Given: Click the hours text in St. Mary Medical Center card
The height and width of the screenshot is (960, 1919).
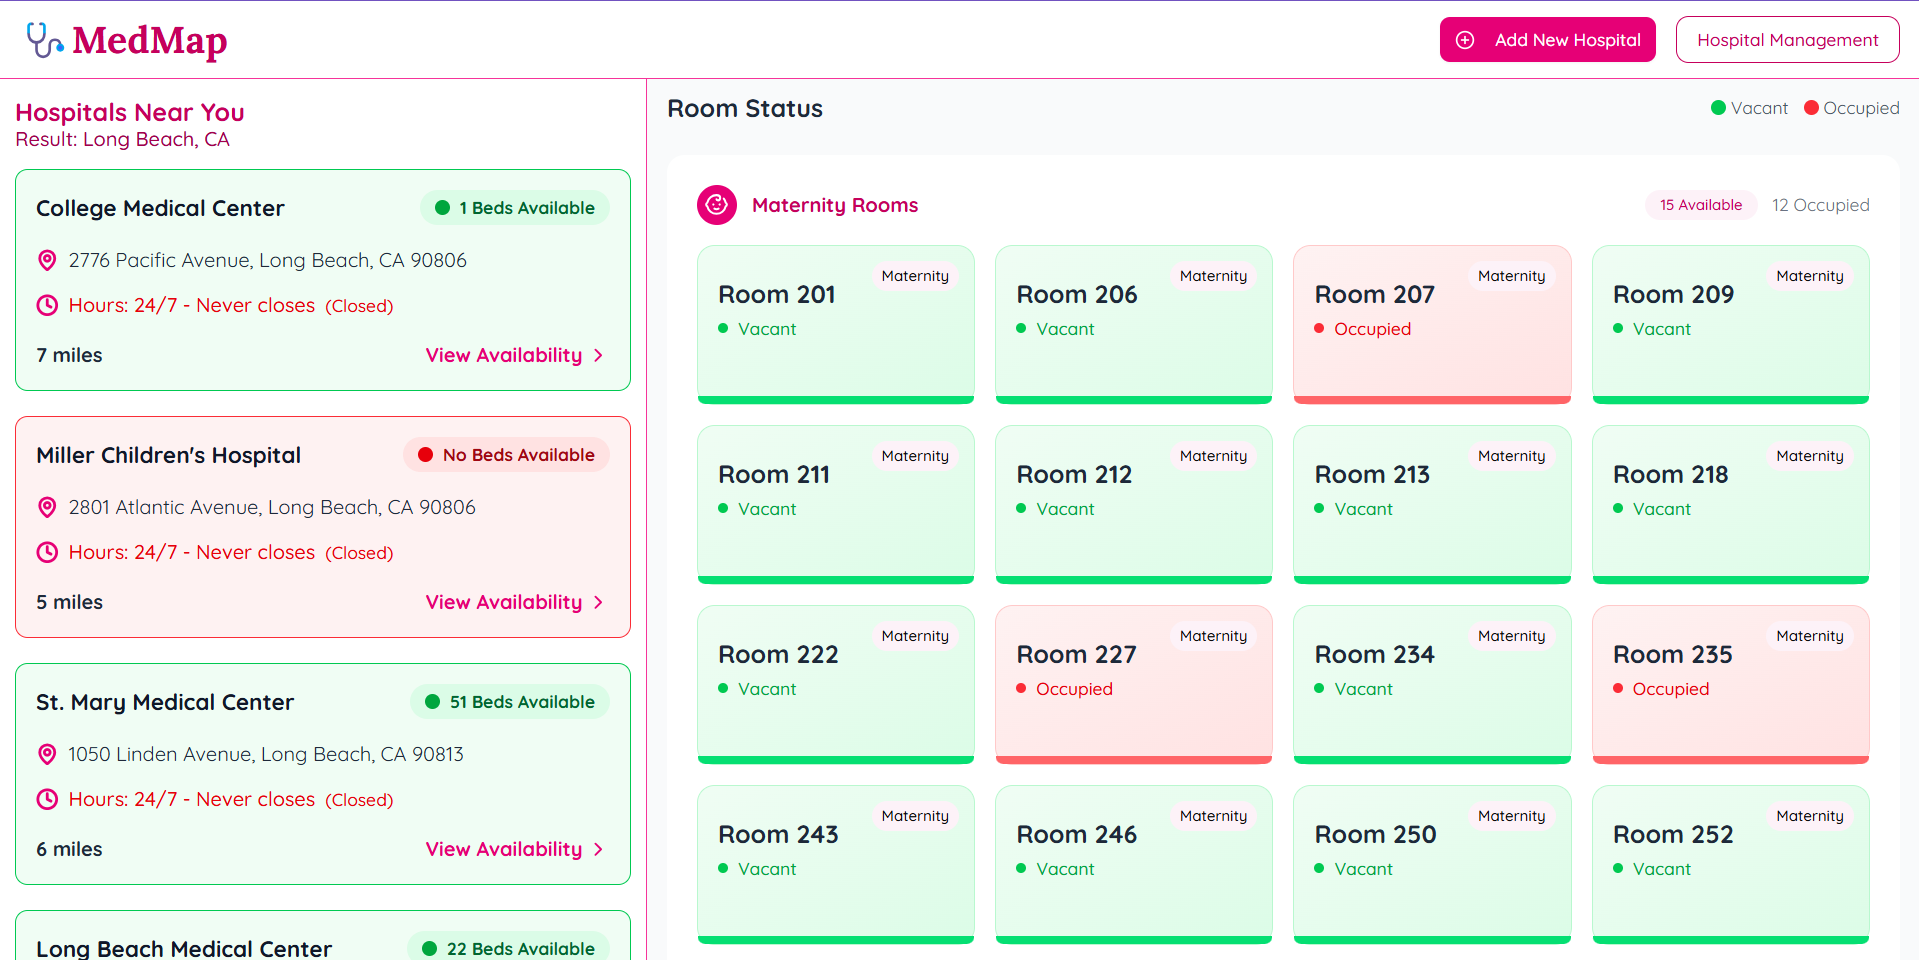Looking at the screenshot, I should click(231, 799).
